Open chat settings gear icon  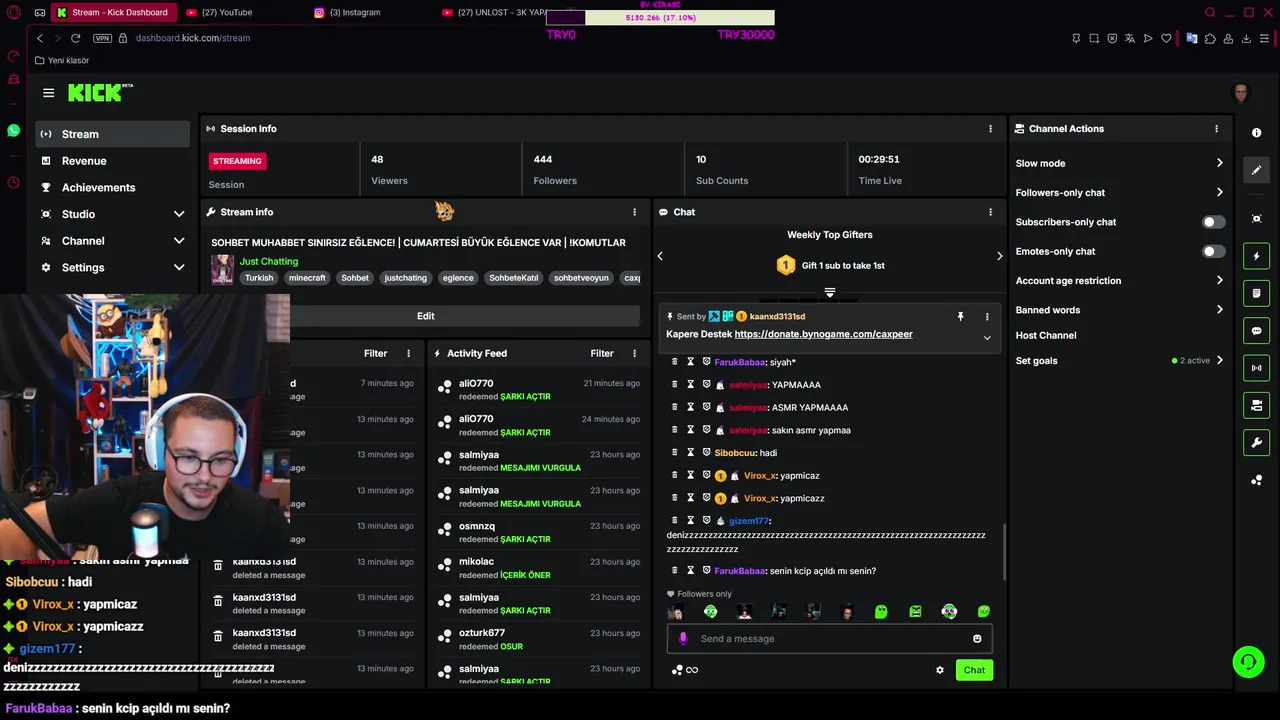pos(940,670)
